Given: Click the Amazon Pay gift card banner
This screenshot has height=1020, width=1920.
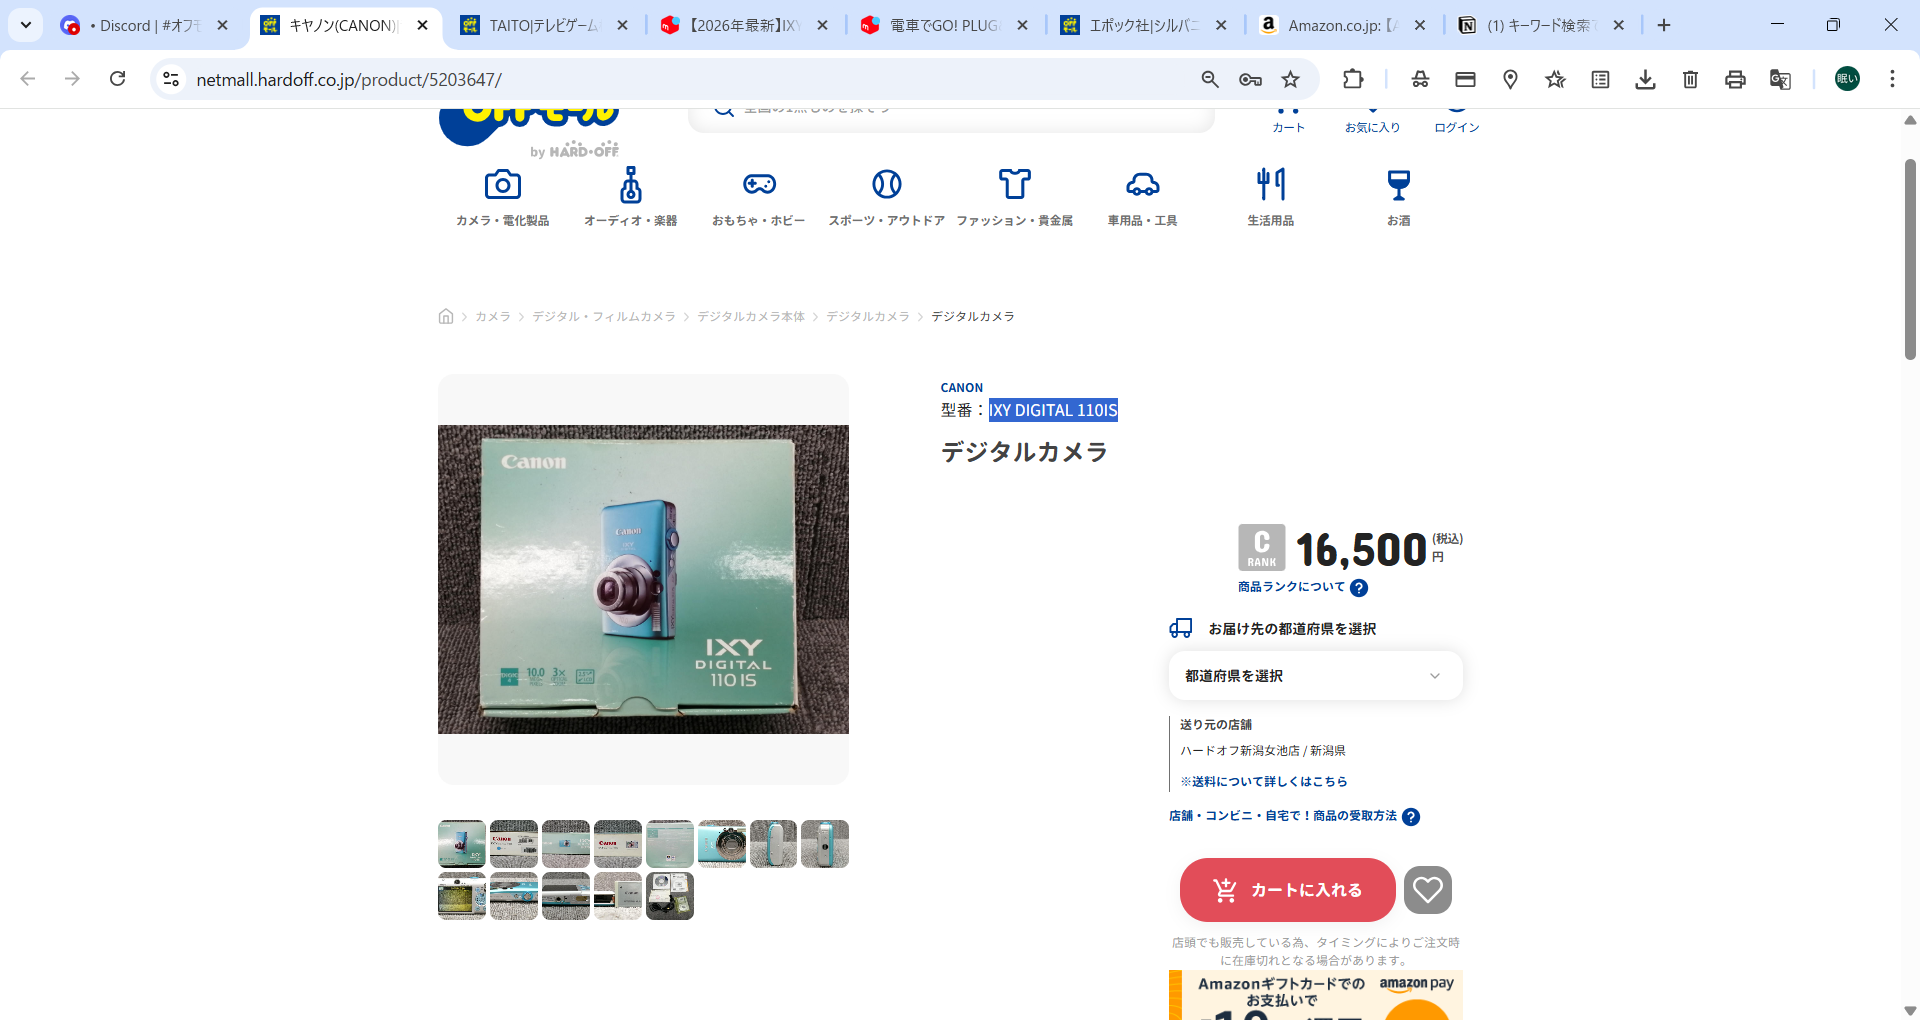Looking at the screenshot, I should pyautogui.click(x=1315, y=995).
